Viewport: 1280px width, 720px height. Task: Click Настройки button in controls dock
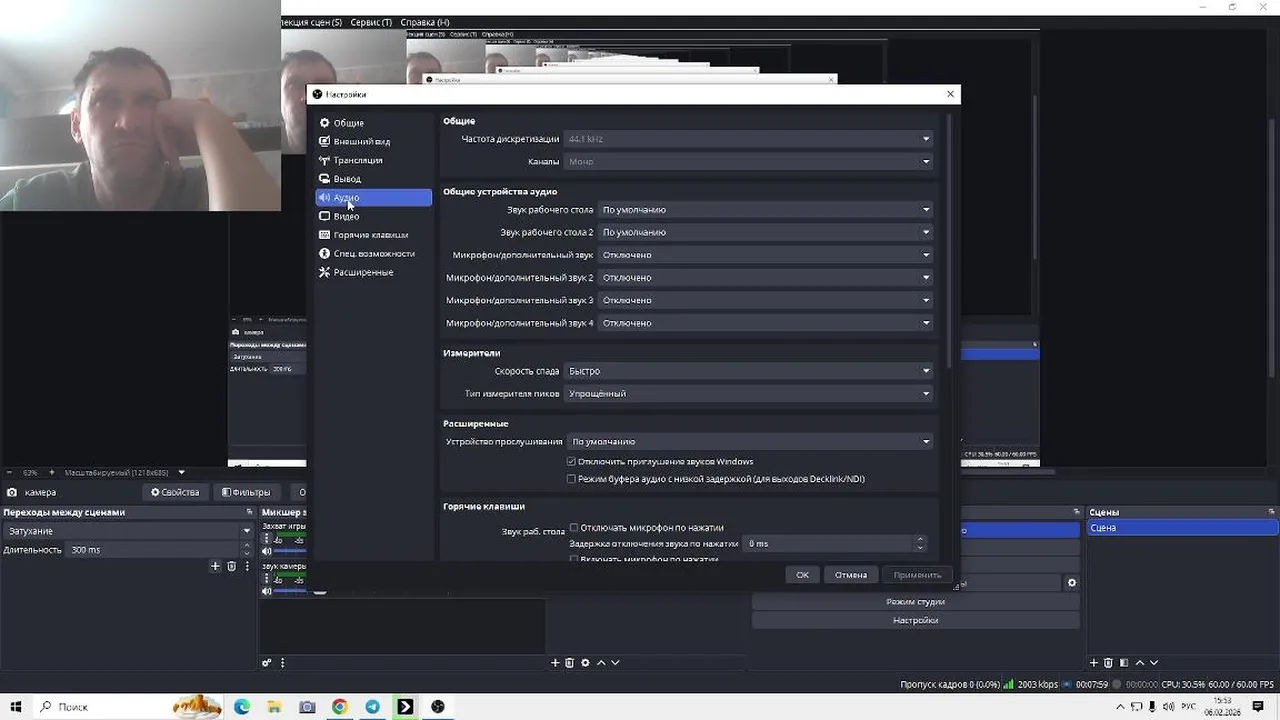coord(915,621)
